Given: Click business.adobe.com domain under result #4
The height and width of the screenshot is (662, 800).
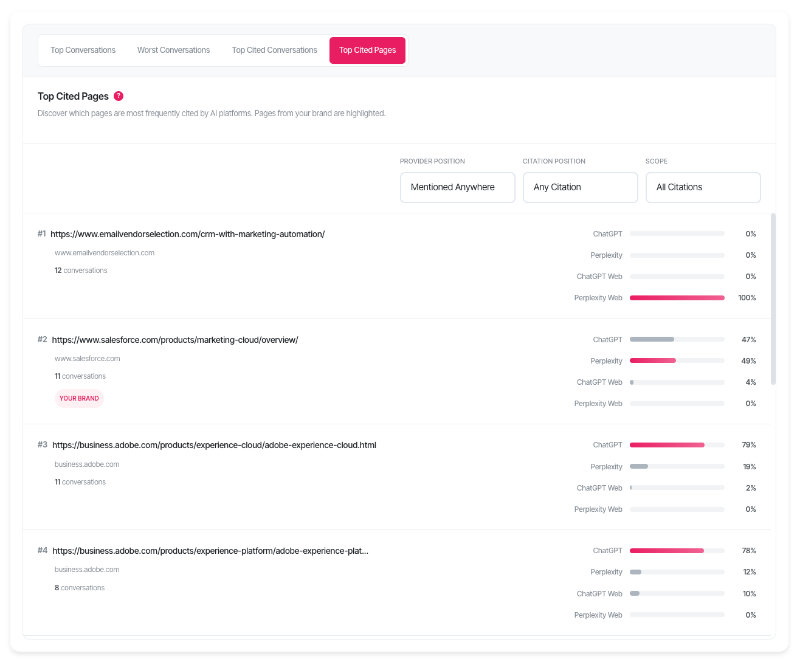Looking at the screenshot, I should (87, 569).
